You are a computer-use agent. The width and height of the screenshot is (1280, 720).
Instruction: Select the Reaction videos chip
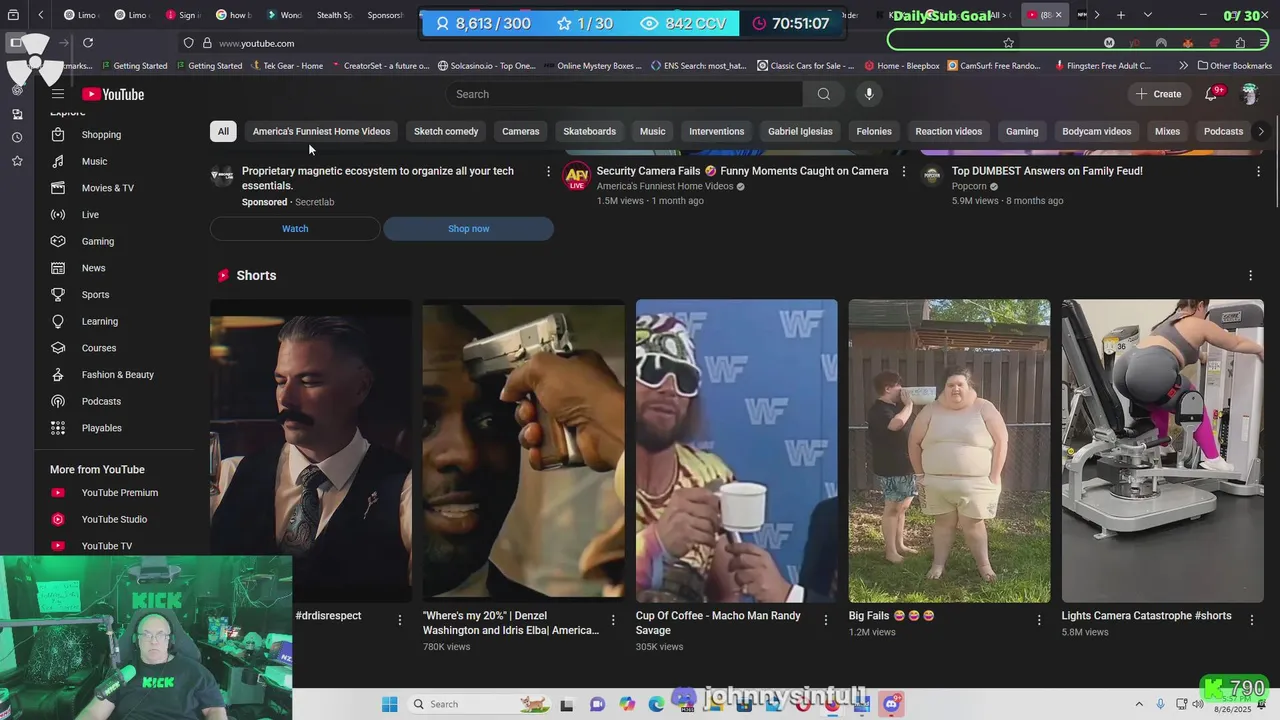pyautogui.click(x=948, y=131)
